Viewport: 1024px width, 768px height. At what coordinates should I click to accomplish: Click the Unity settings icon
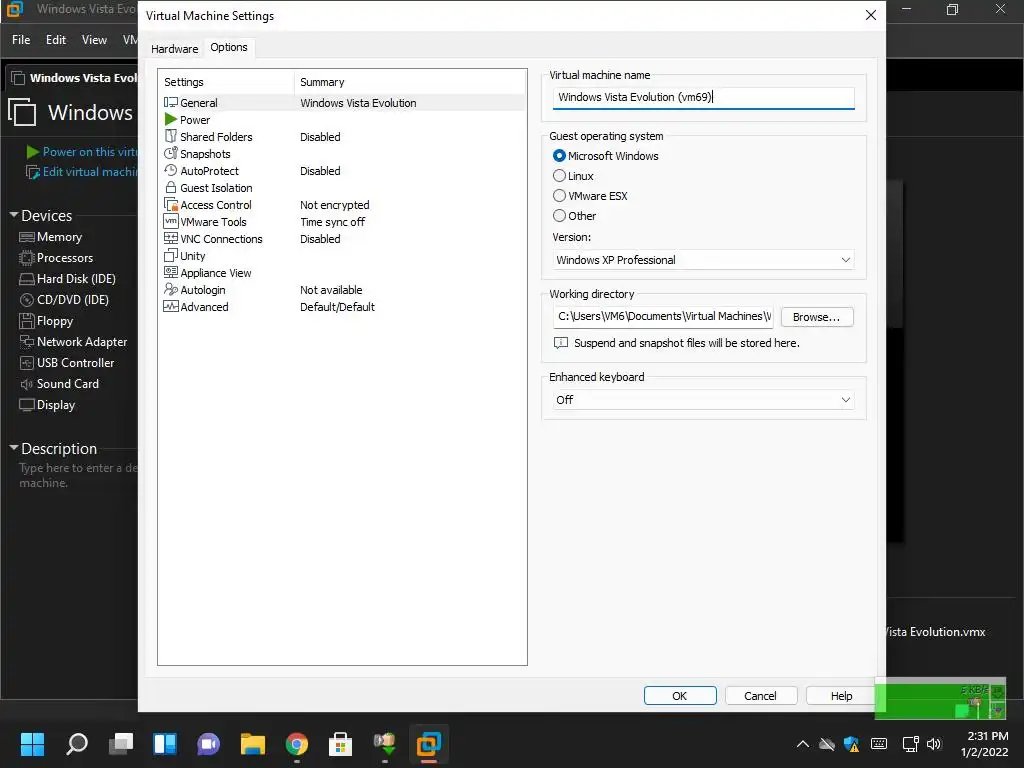pyautogui.click(x=170, y=255)
